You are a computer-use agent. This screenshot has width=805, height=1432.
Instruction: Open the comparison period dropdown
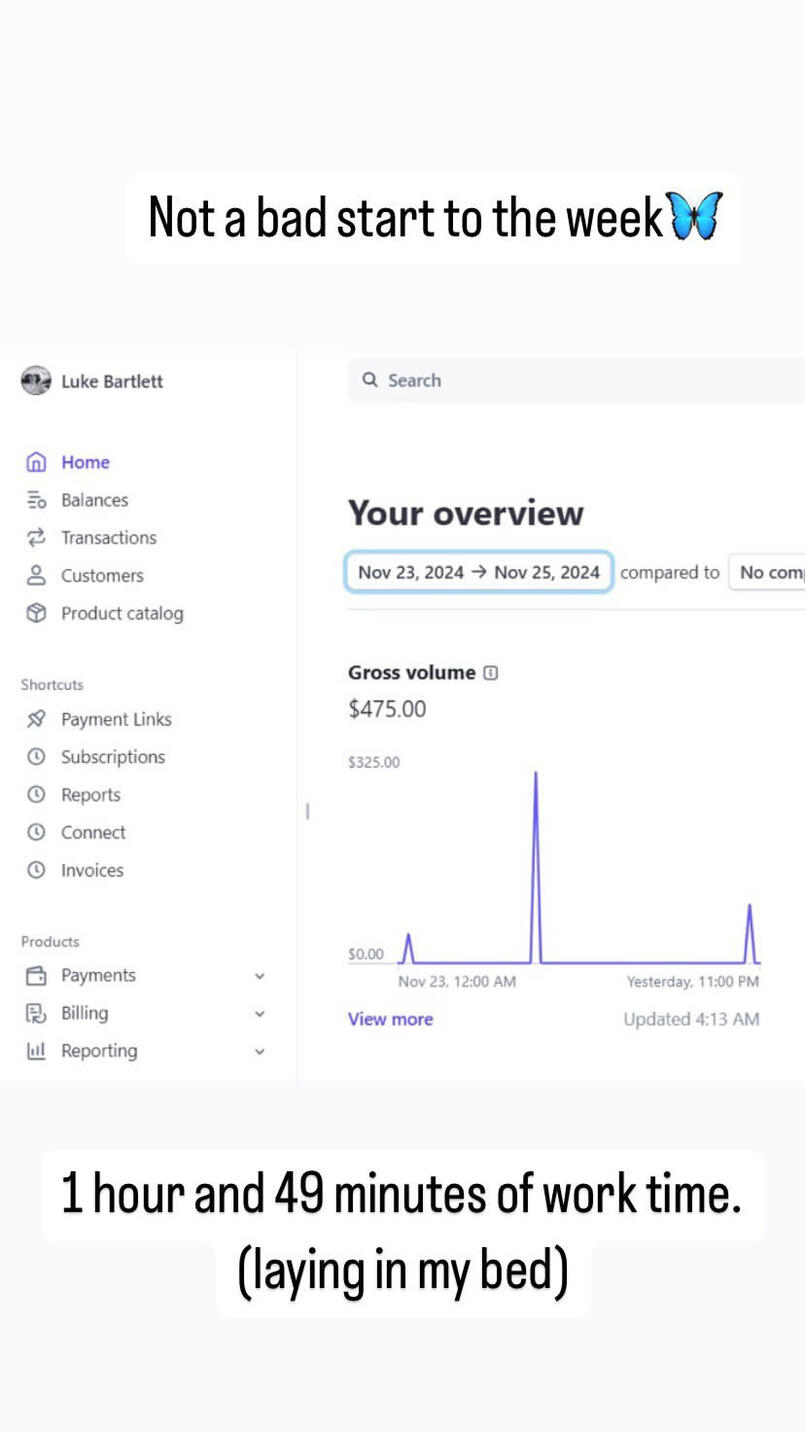[768, 572]
